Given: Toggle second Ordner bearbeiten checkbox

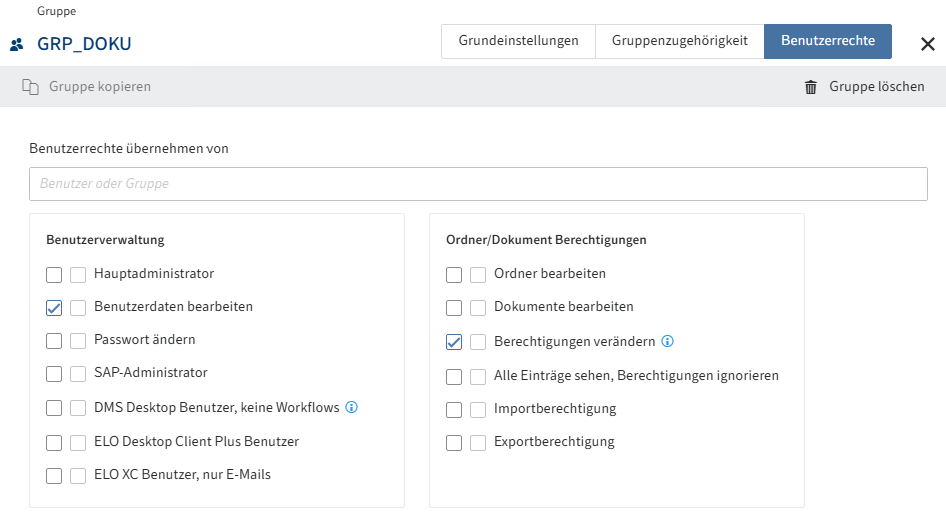Looking at the screenshot, I should click(x=478, y=275).
